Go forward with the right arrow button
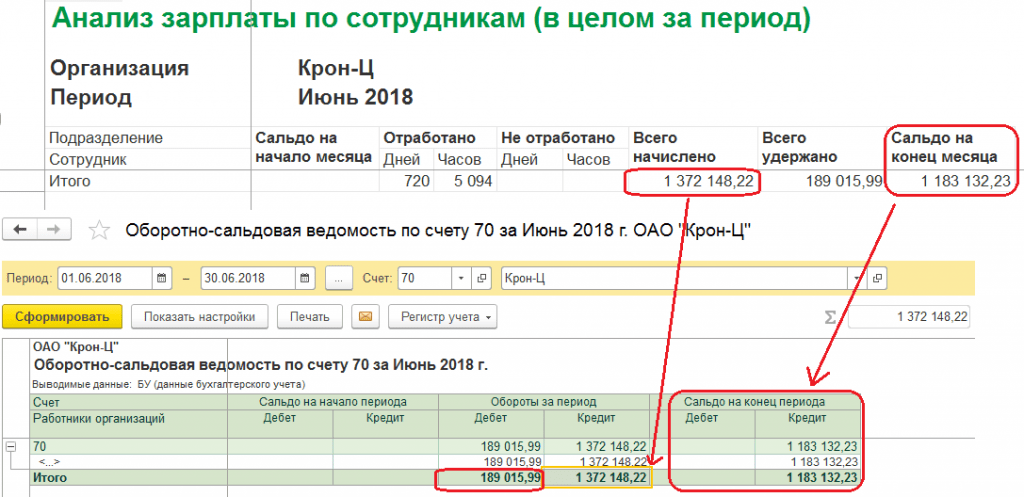The height and width of the screenshot is (497, 1024). pyautogui.click(x=55, y=229)
